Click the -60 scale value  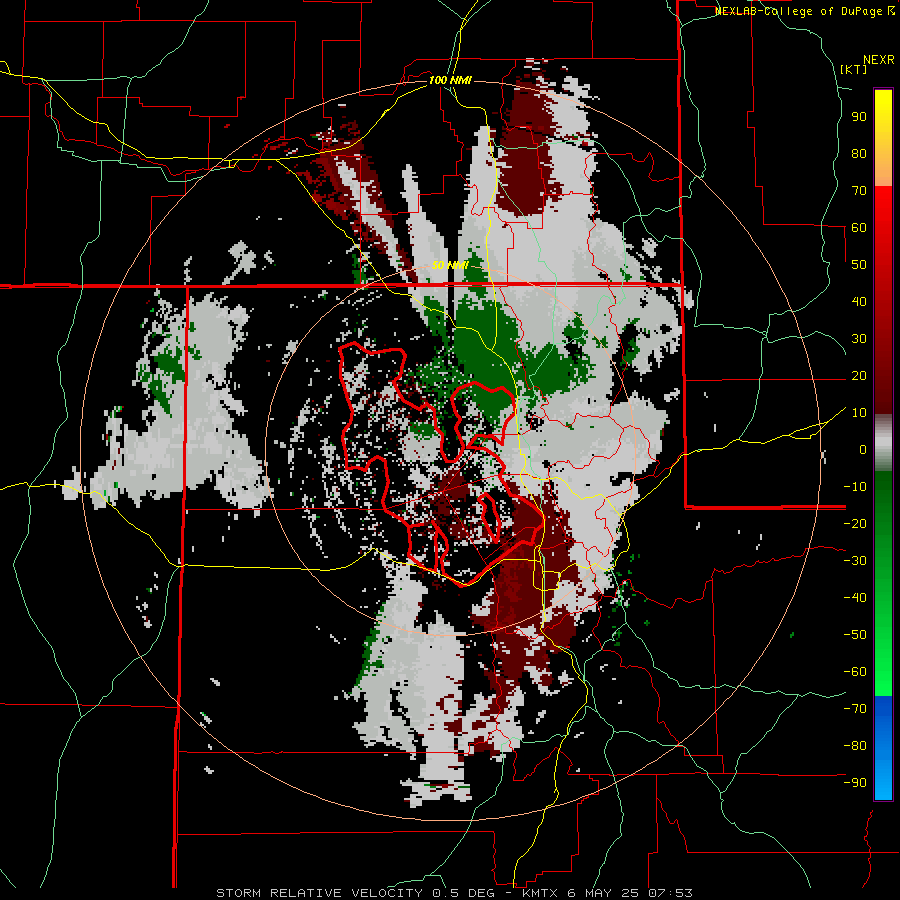[x=855, y=672]
